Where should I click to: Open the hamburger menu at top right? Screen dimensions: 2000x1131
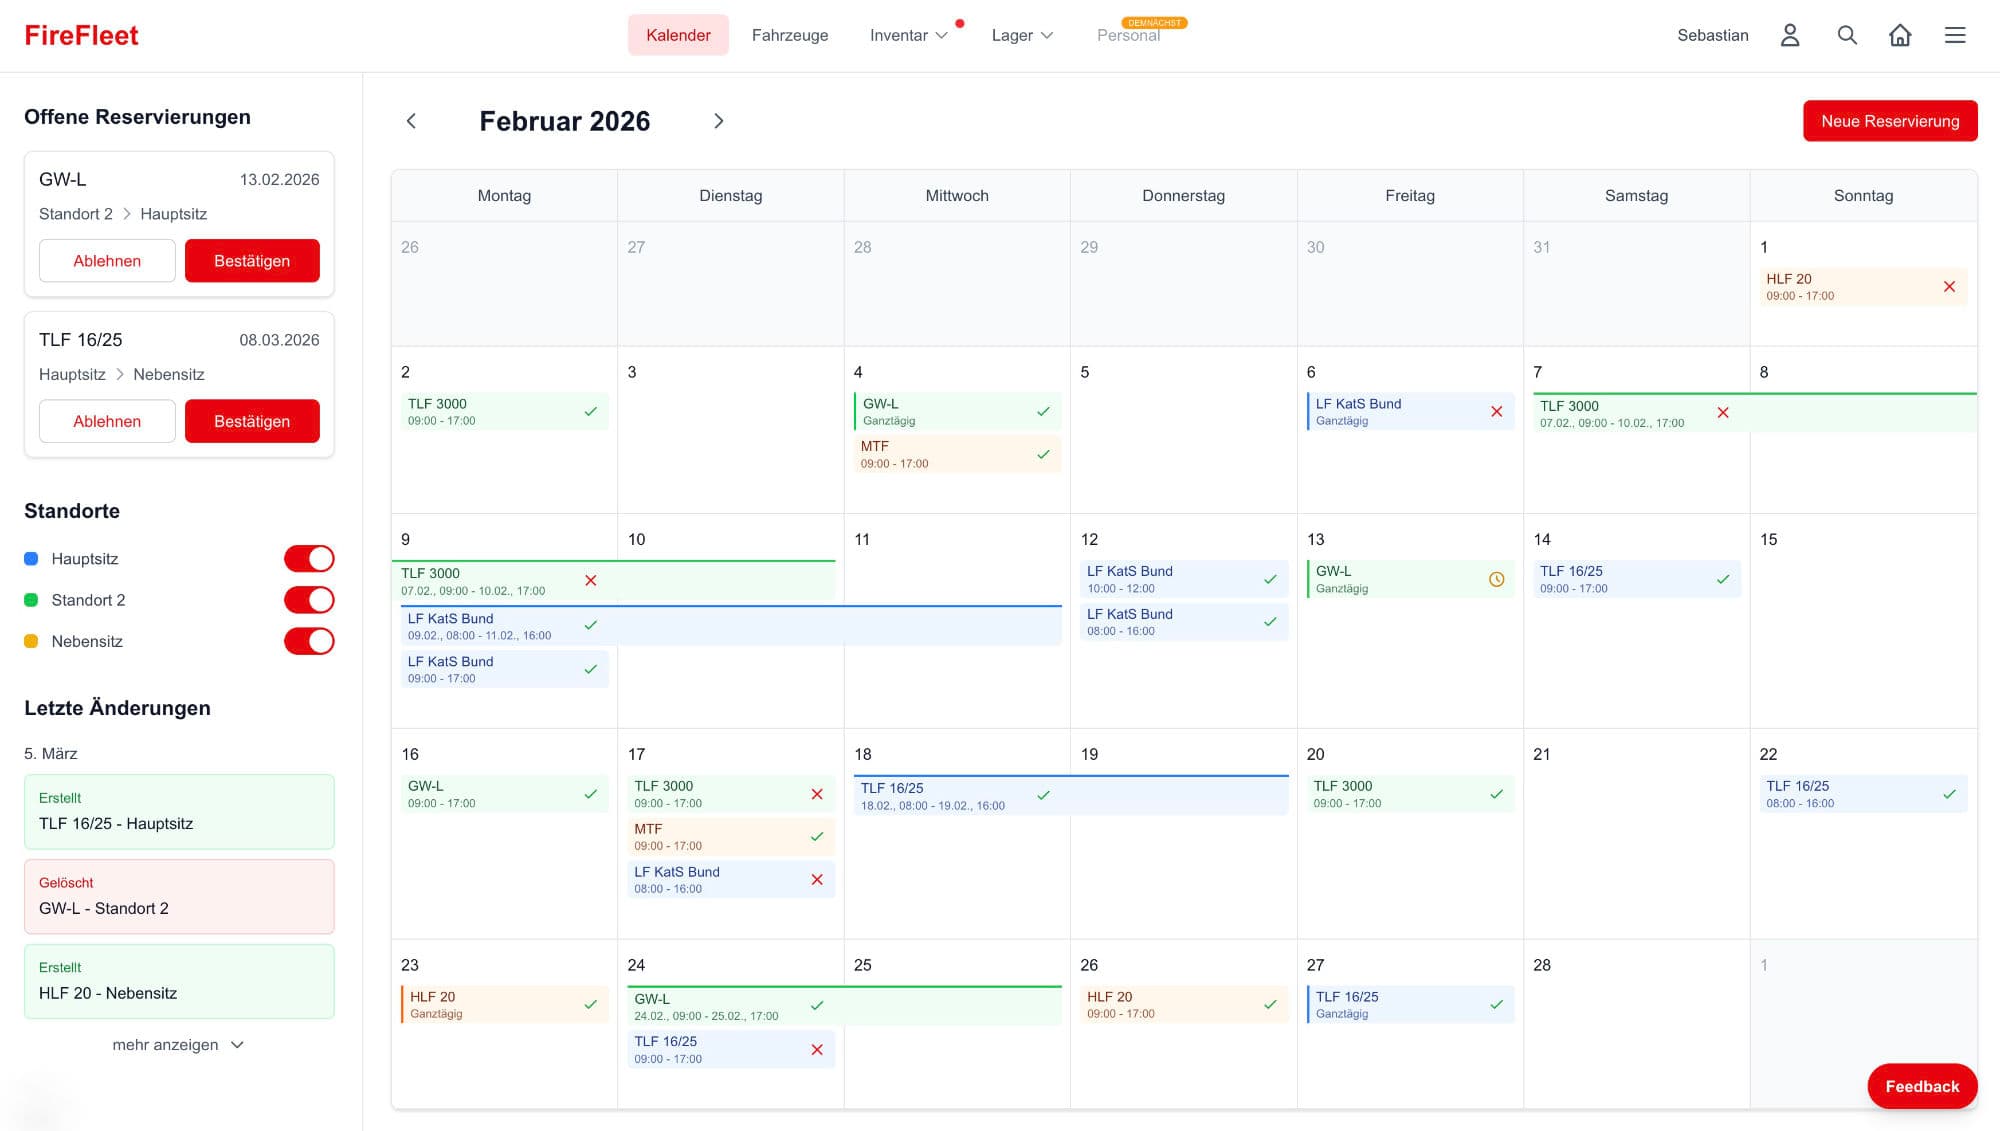pyautogui.click(x=1955, y=35)
